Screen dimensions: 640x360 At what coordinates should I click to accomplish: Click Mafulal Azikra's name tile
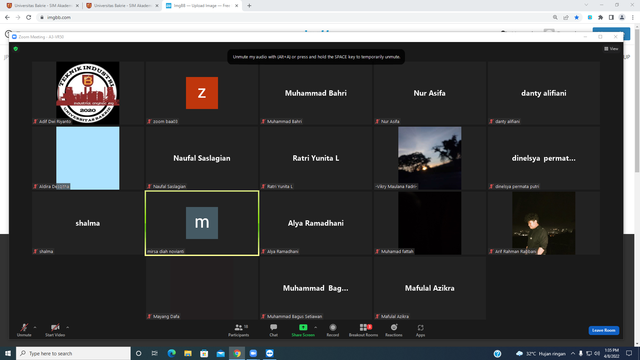click(429, 288)
